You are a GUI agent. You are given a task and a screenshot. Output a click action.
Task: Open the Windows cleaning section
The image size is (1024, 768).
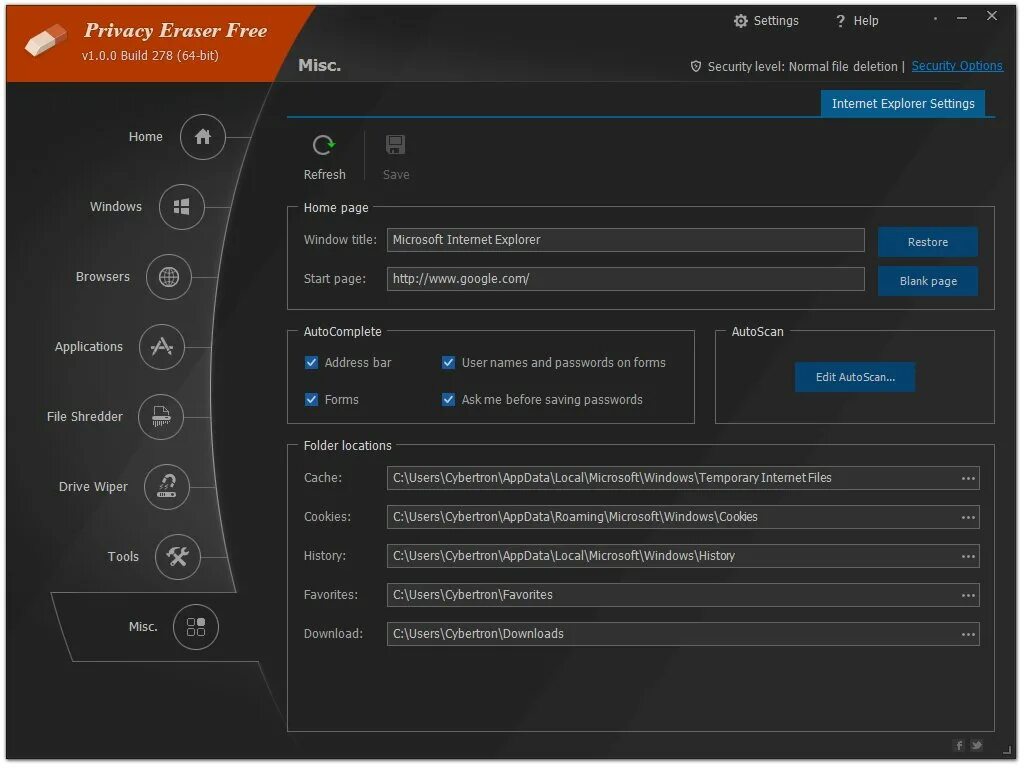(181, 207)
